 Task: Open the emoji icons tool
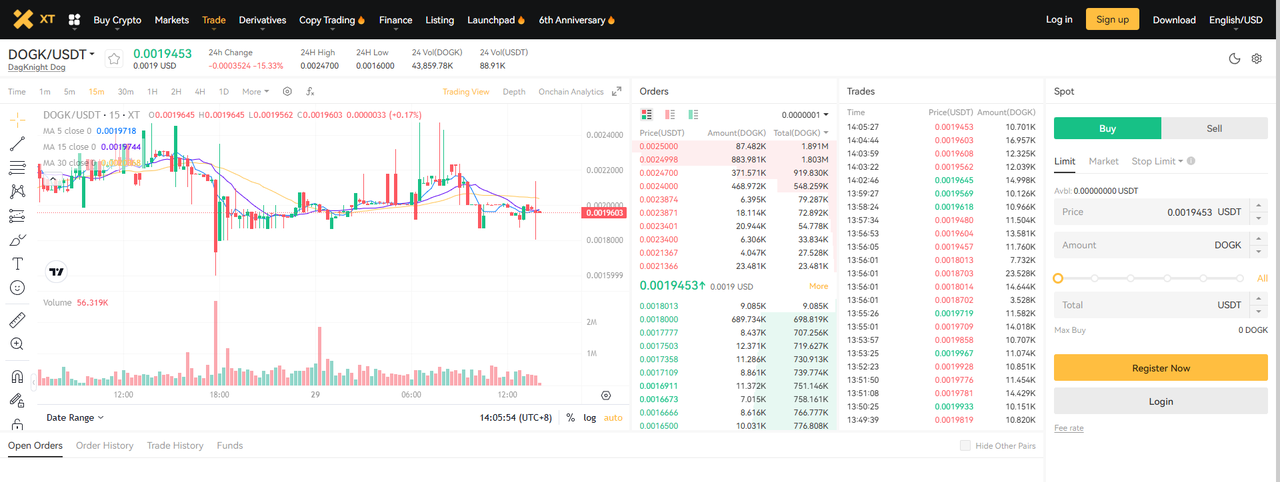click(17, 288)
